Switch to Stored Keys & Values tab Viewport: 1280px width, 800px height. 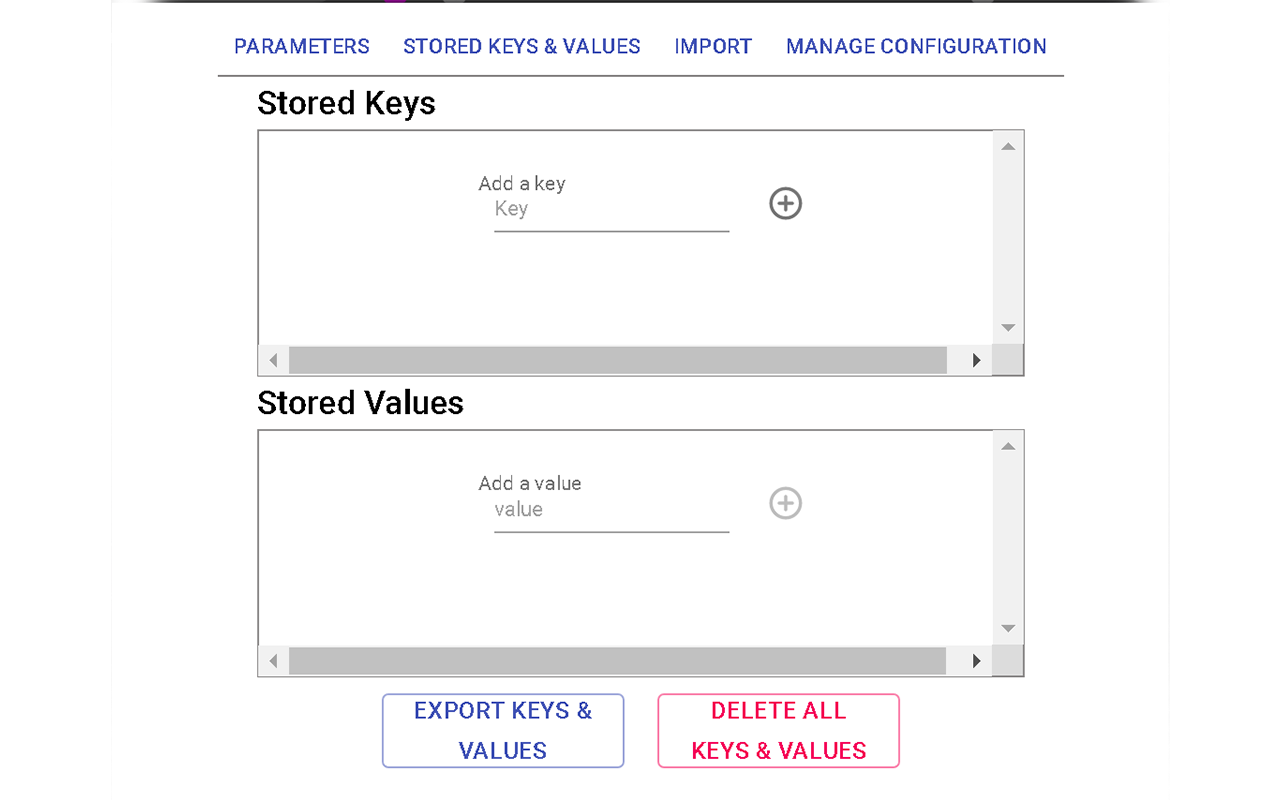tap(522, 46)
